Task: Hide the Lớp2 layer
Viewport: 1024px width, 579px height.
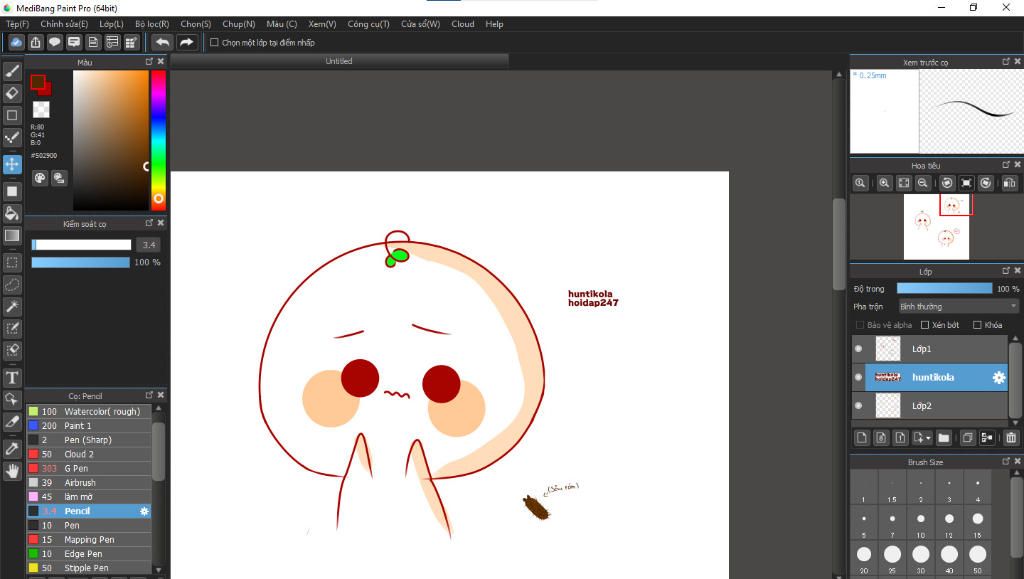Action: (858, 405)
